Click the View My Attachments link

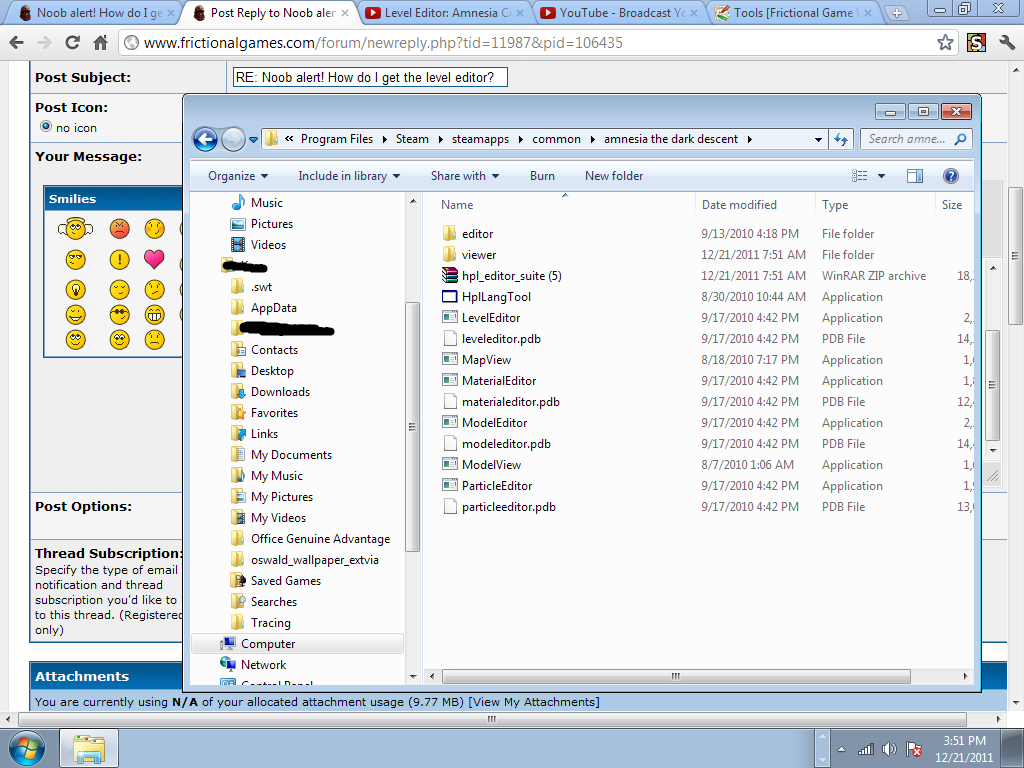pyautogui.click(x=534, y=702)
